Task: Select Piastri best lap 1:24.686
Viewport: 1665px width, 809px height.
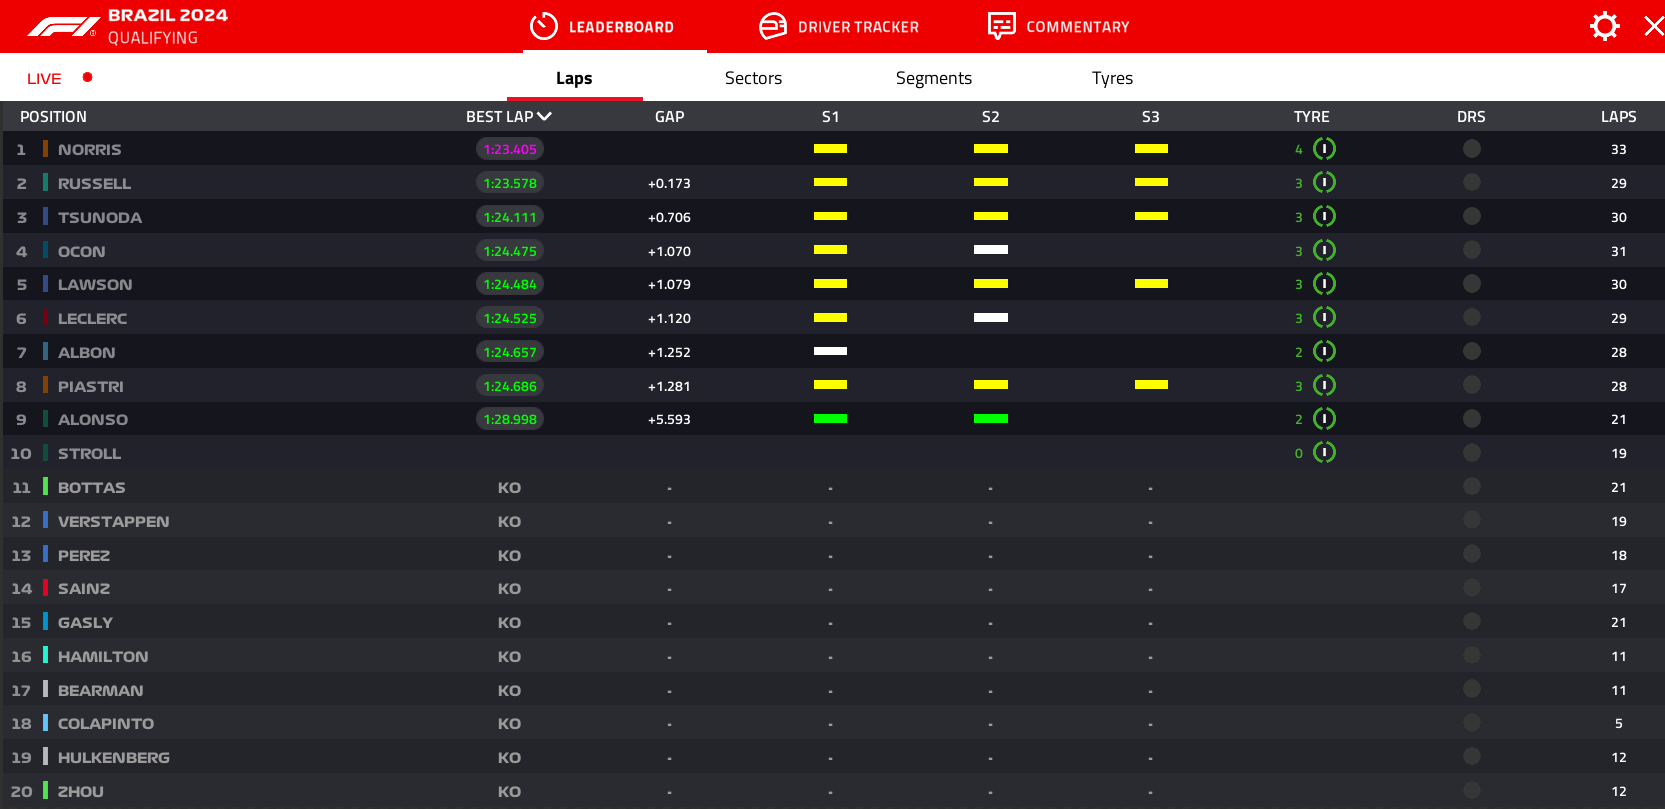Action: coord(510,386)
